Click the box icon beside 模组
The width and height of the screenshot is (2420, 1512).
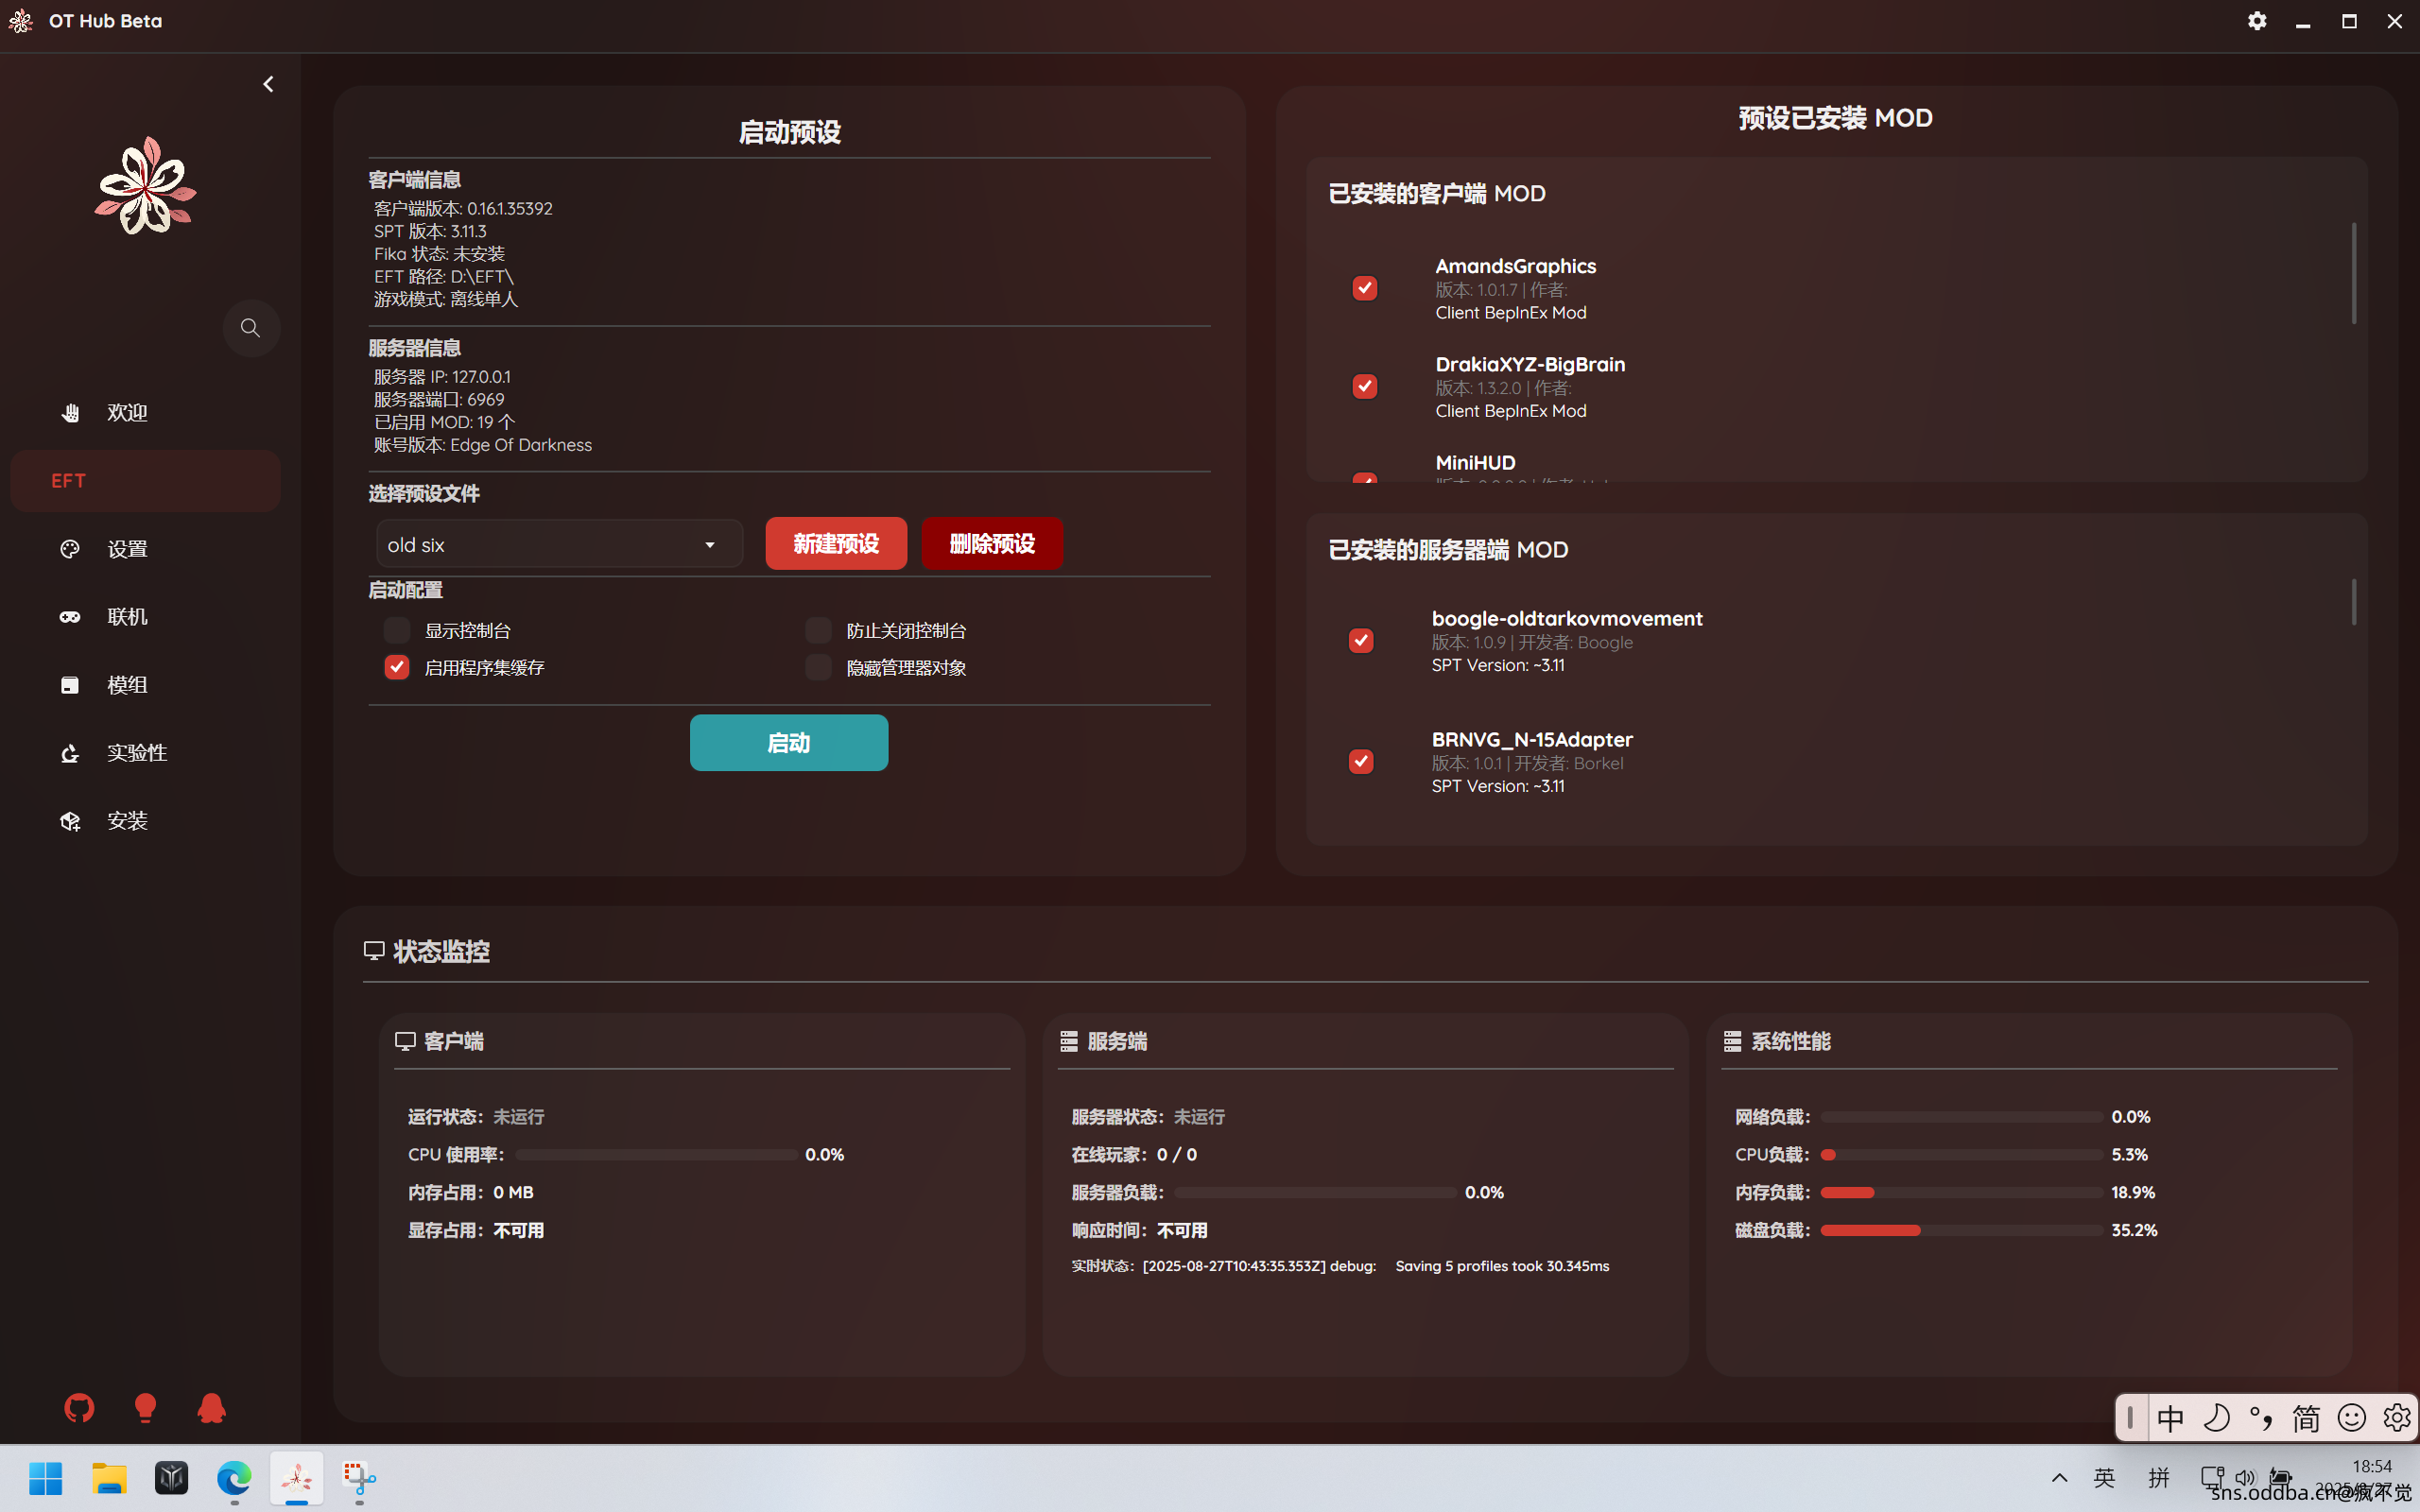[x=70, y=685]
